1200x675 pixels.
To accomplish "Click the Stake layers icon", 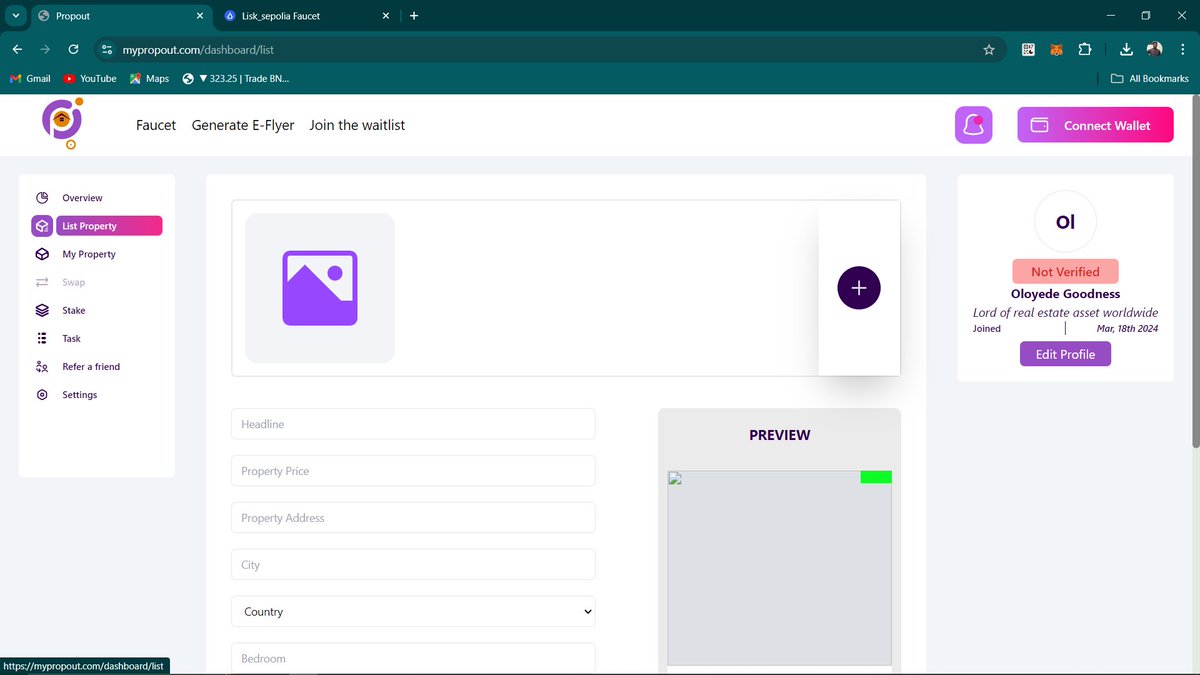I will click(x=42, y=310).
